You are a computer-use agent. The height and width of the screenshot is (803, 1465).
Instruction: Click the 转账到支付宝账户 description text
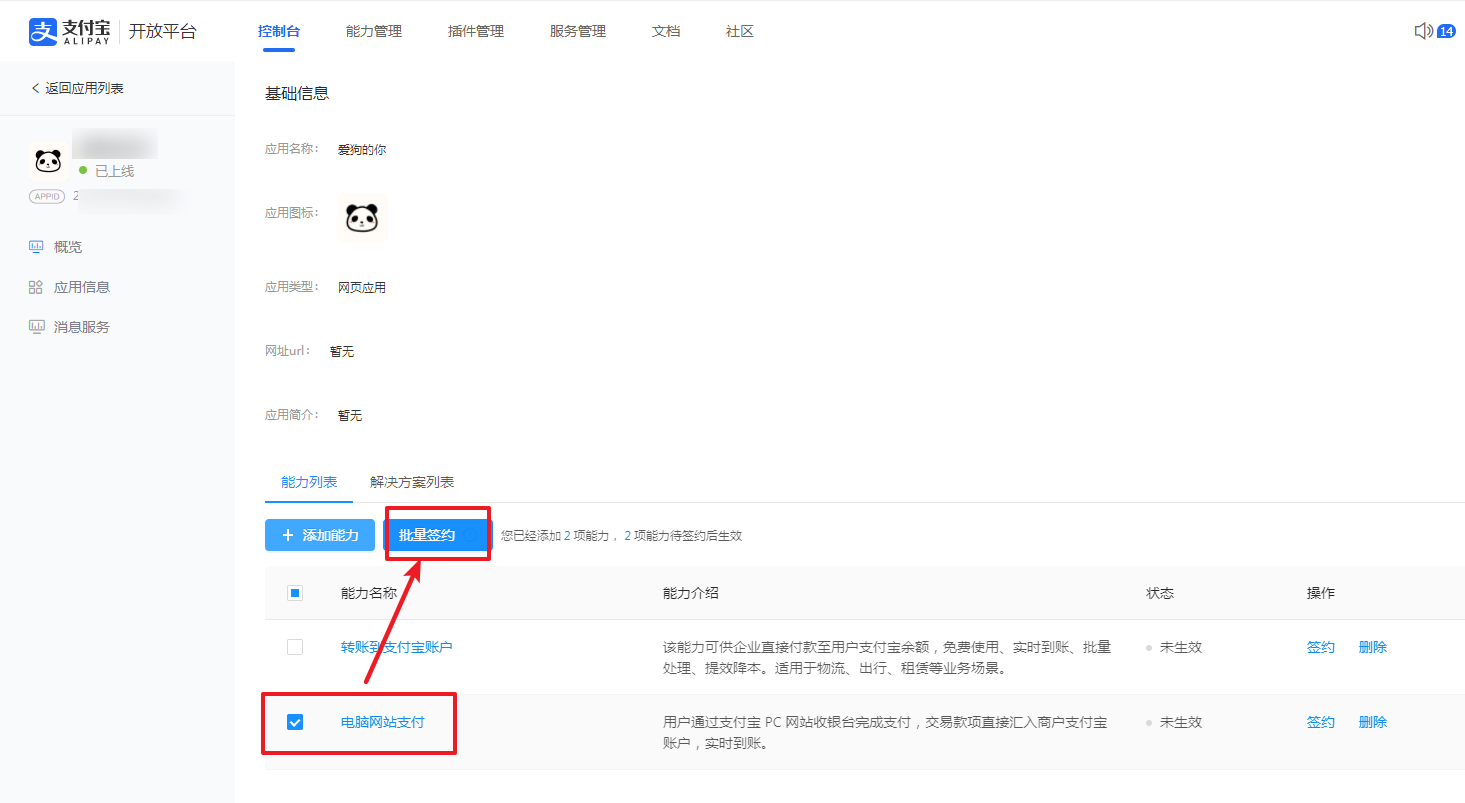pyautogui.click(x=887, y=657)
